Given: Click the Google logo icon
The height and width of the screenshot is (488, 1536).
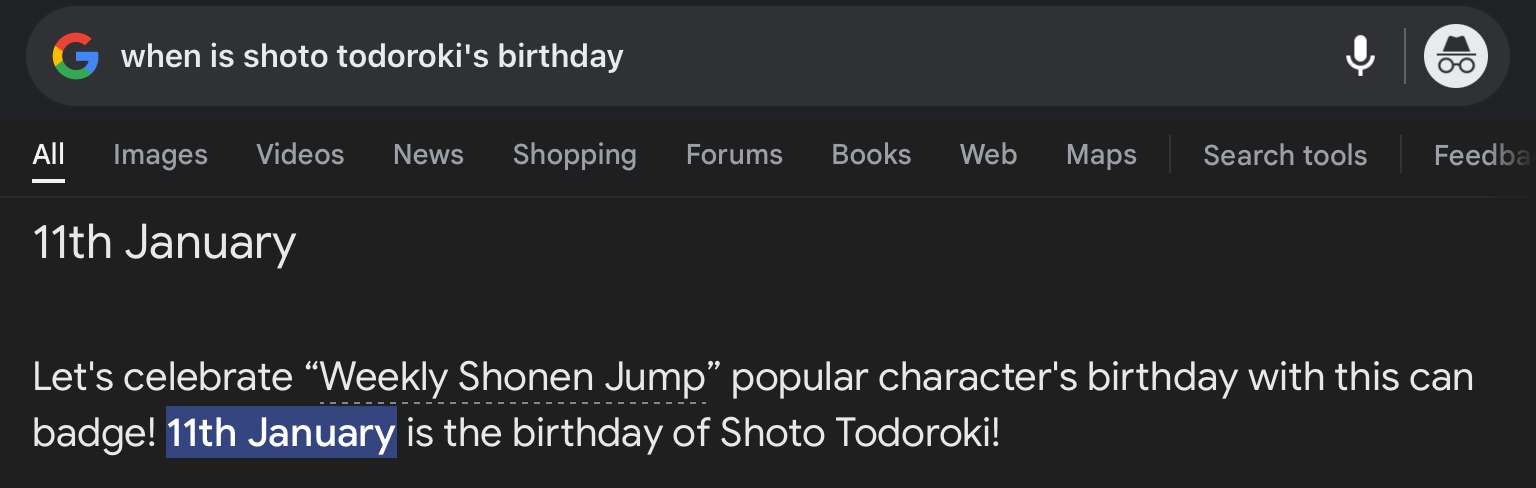Looking at the screenshot, I should (76, 56).
